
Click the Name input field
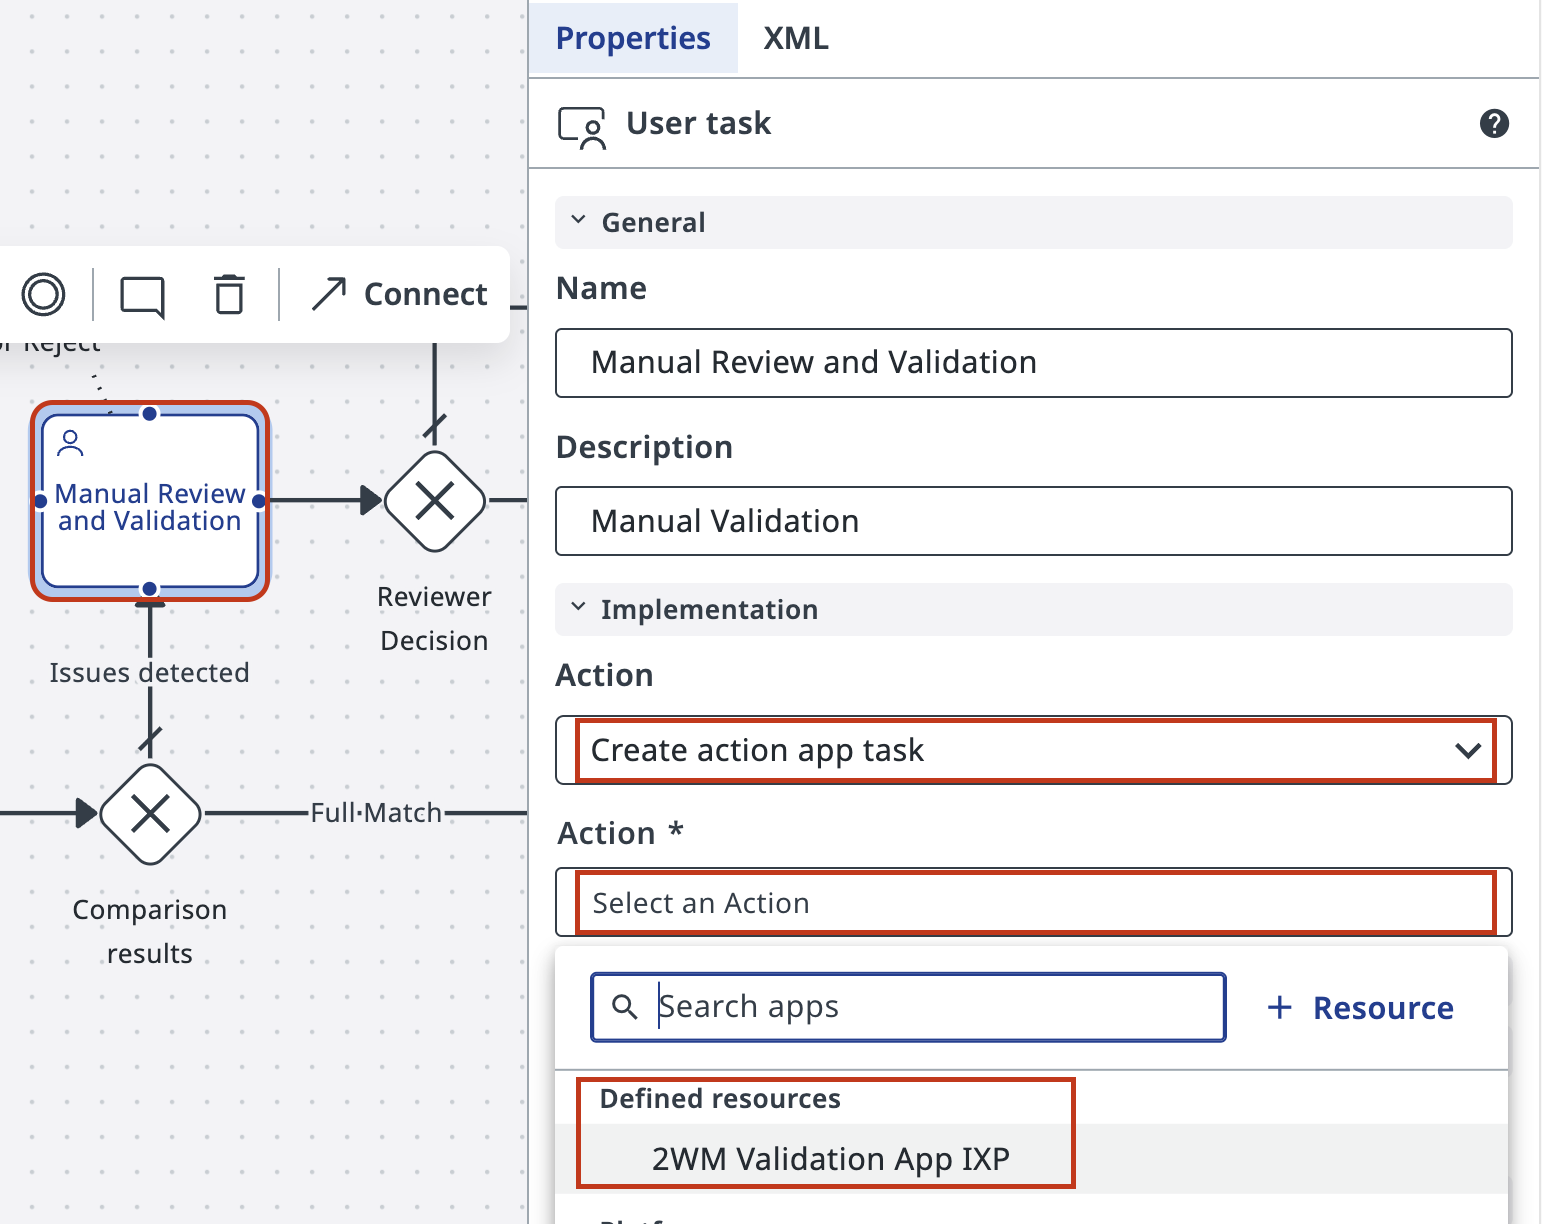(x=1034, y=363)
